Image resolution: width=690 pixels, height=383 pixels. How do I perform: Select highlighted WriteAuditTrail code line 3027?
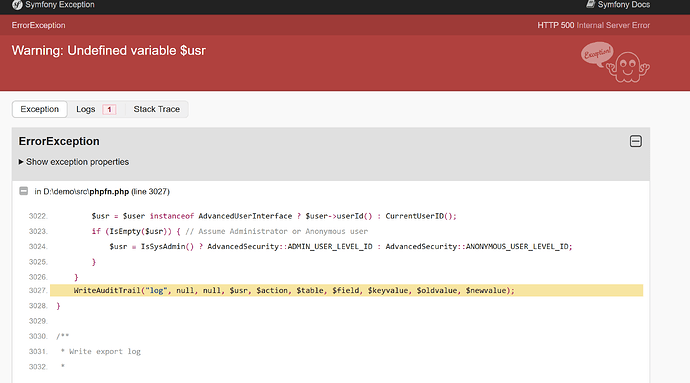[x=346, y=291]
